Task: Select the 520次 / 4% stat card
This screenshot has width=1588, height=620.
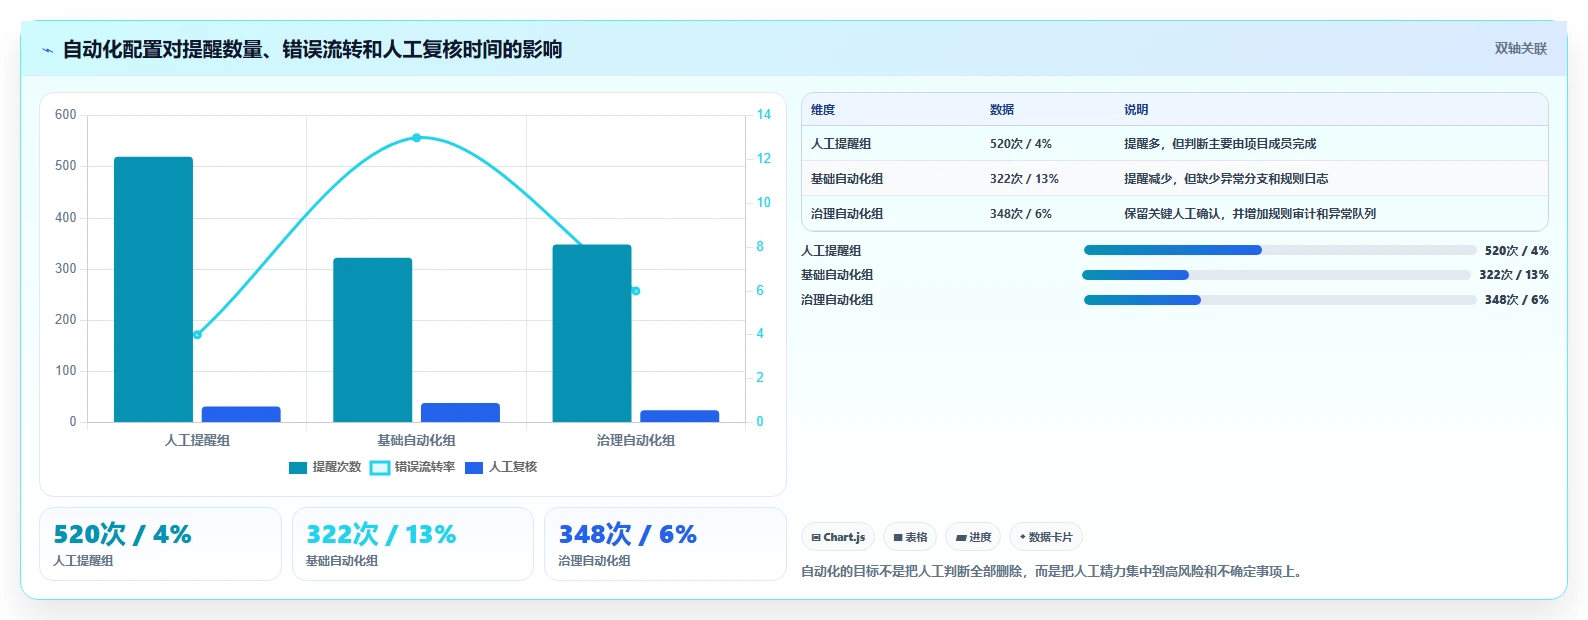Action: pyautogui.click(x=160, y=544)
